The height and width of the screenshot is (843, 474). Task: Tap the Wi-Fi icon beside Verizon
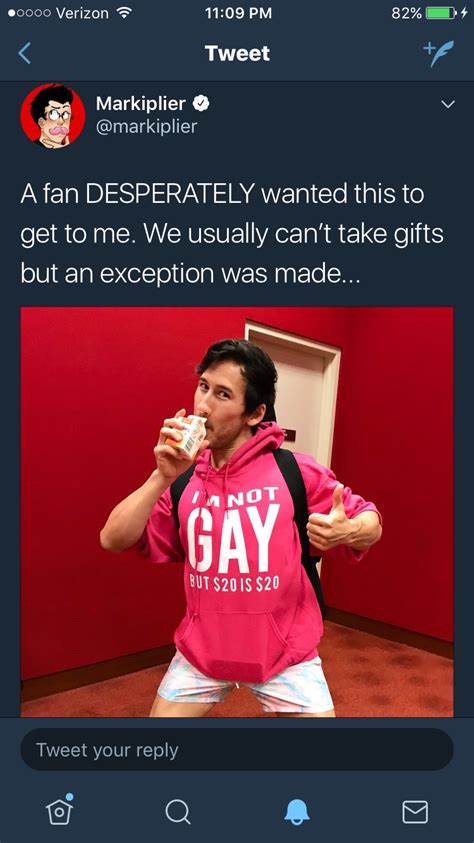(124, 13)
